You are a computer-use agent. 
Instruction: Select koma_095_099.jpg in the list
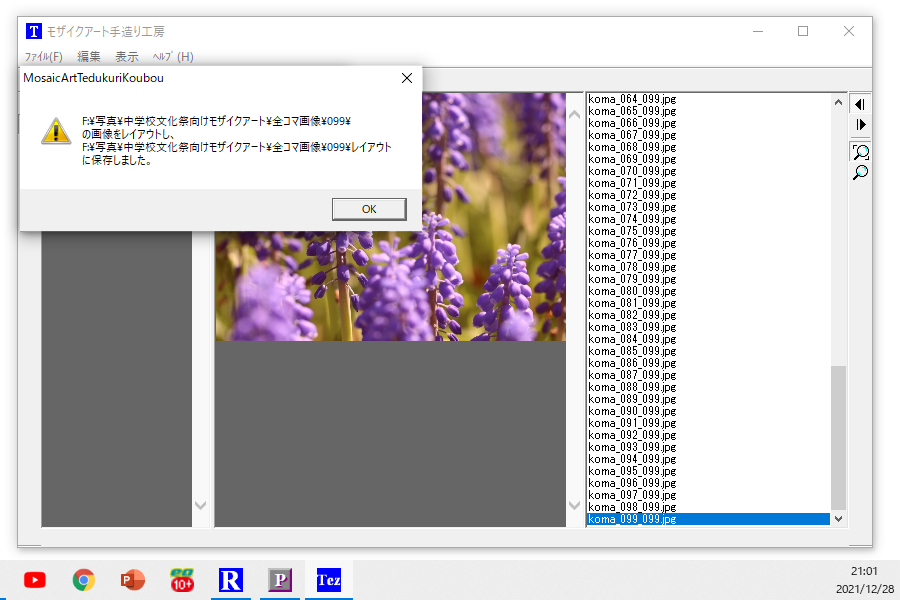tap(708, 471)
